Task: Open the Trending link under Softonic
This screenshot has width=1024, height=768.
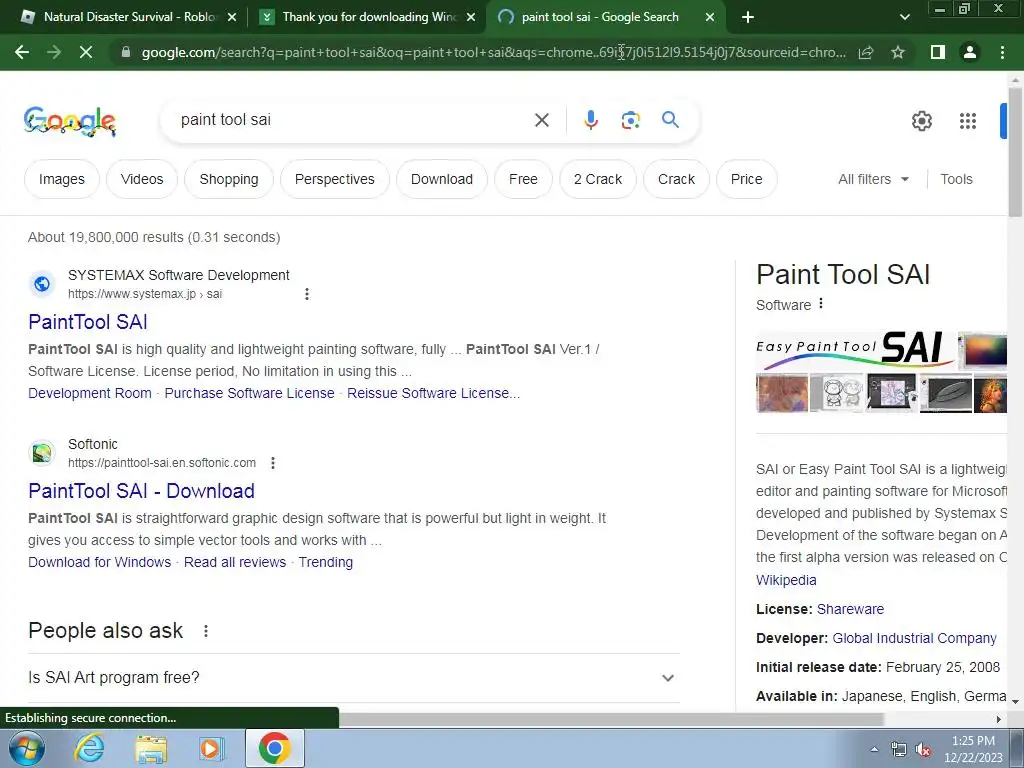Action: (325, 562)
